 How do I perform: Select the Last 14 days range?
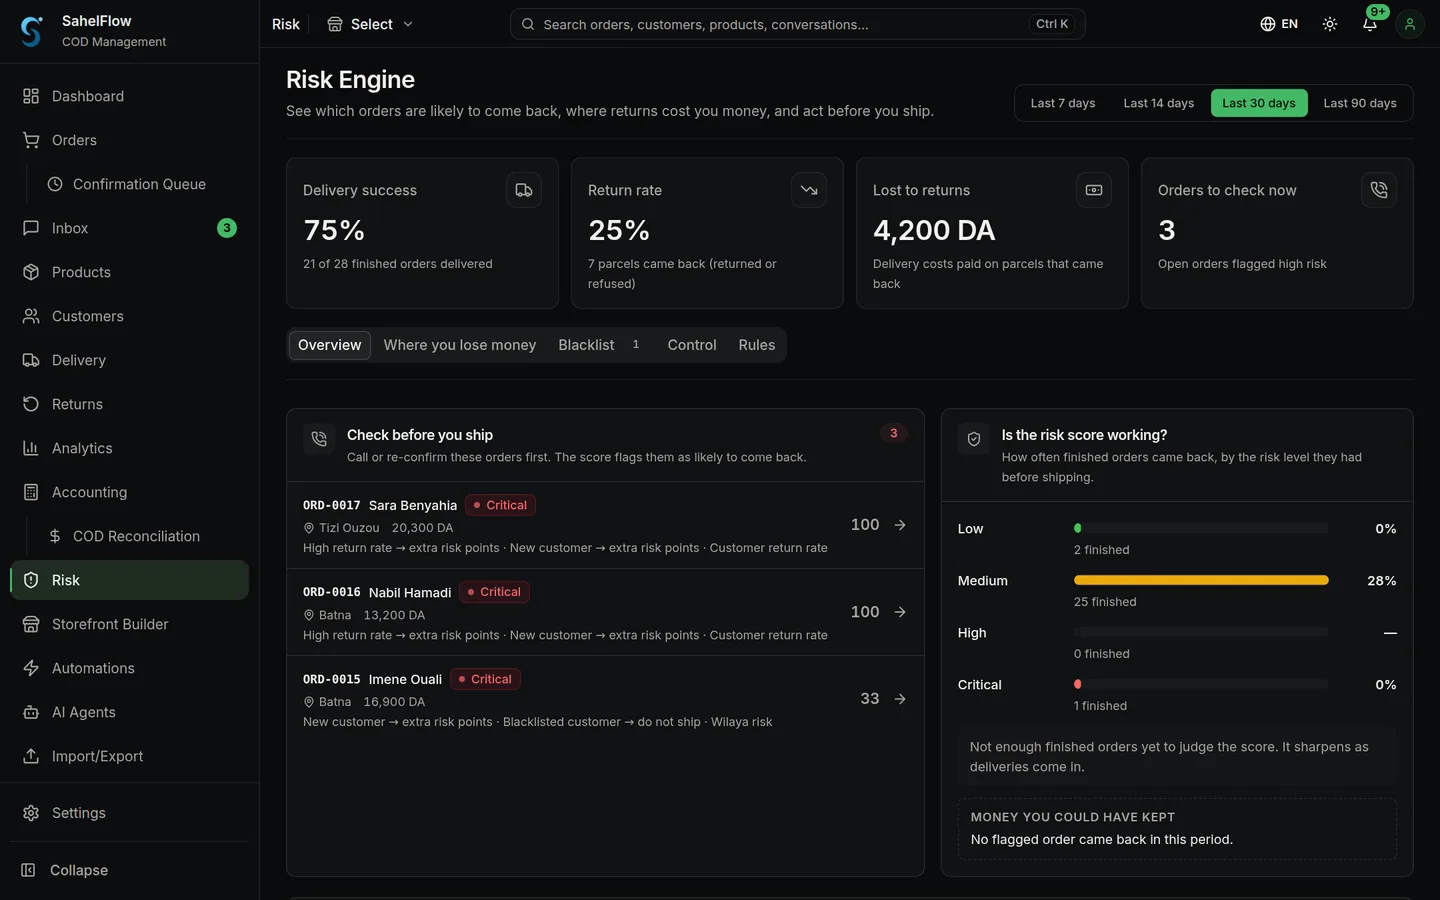pyautogui.click(x=1159, y=103)
